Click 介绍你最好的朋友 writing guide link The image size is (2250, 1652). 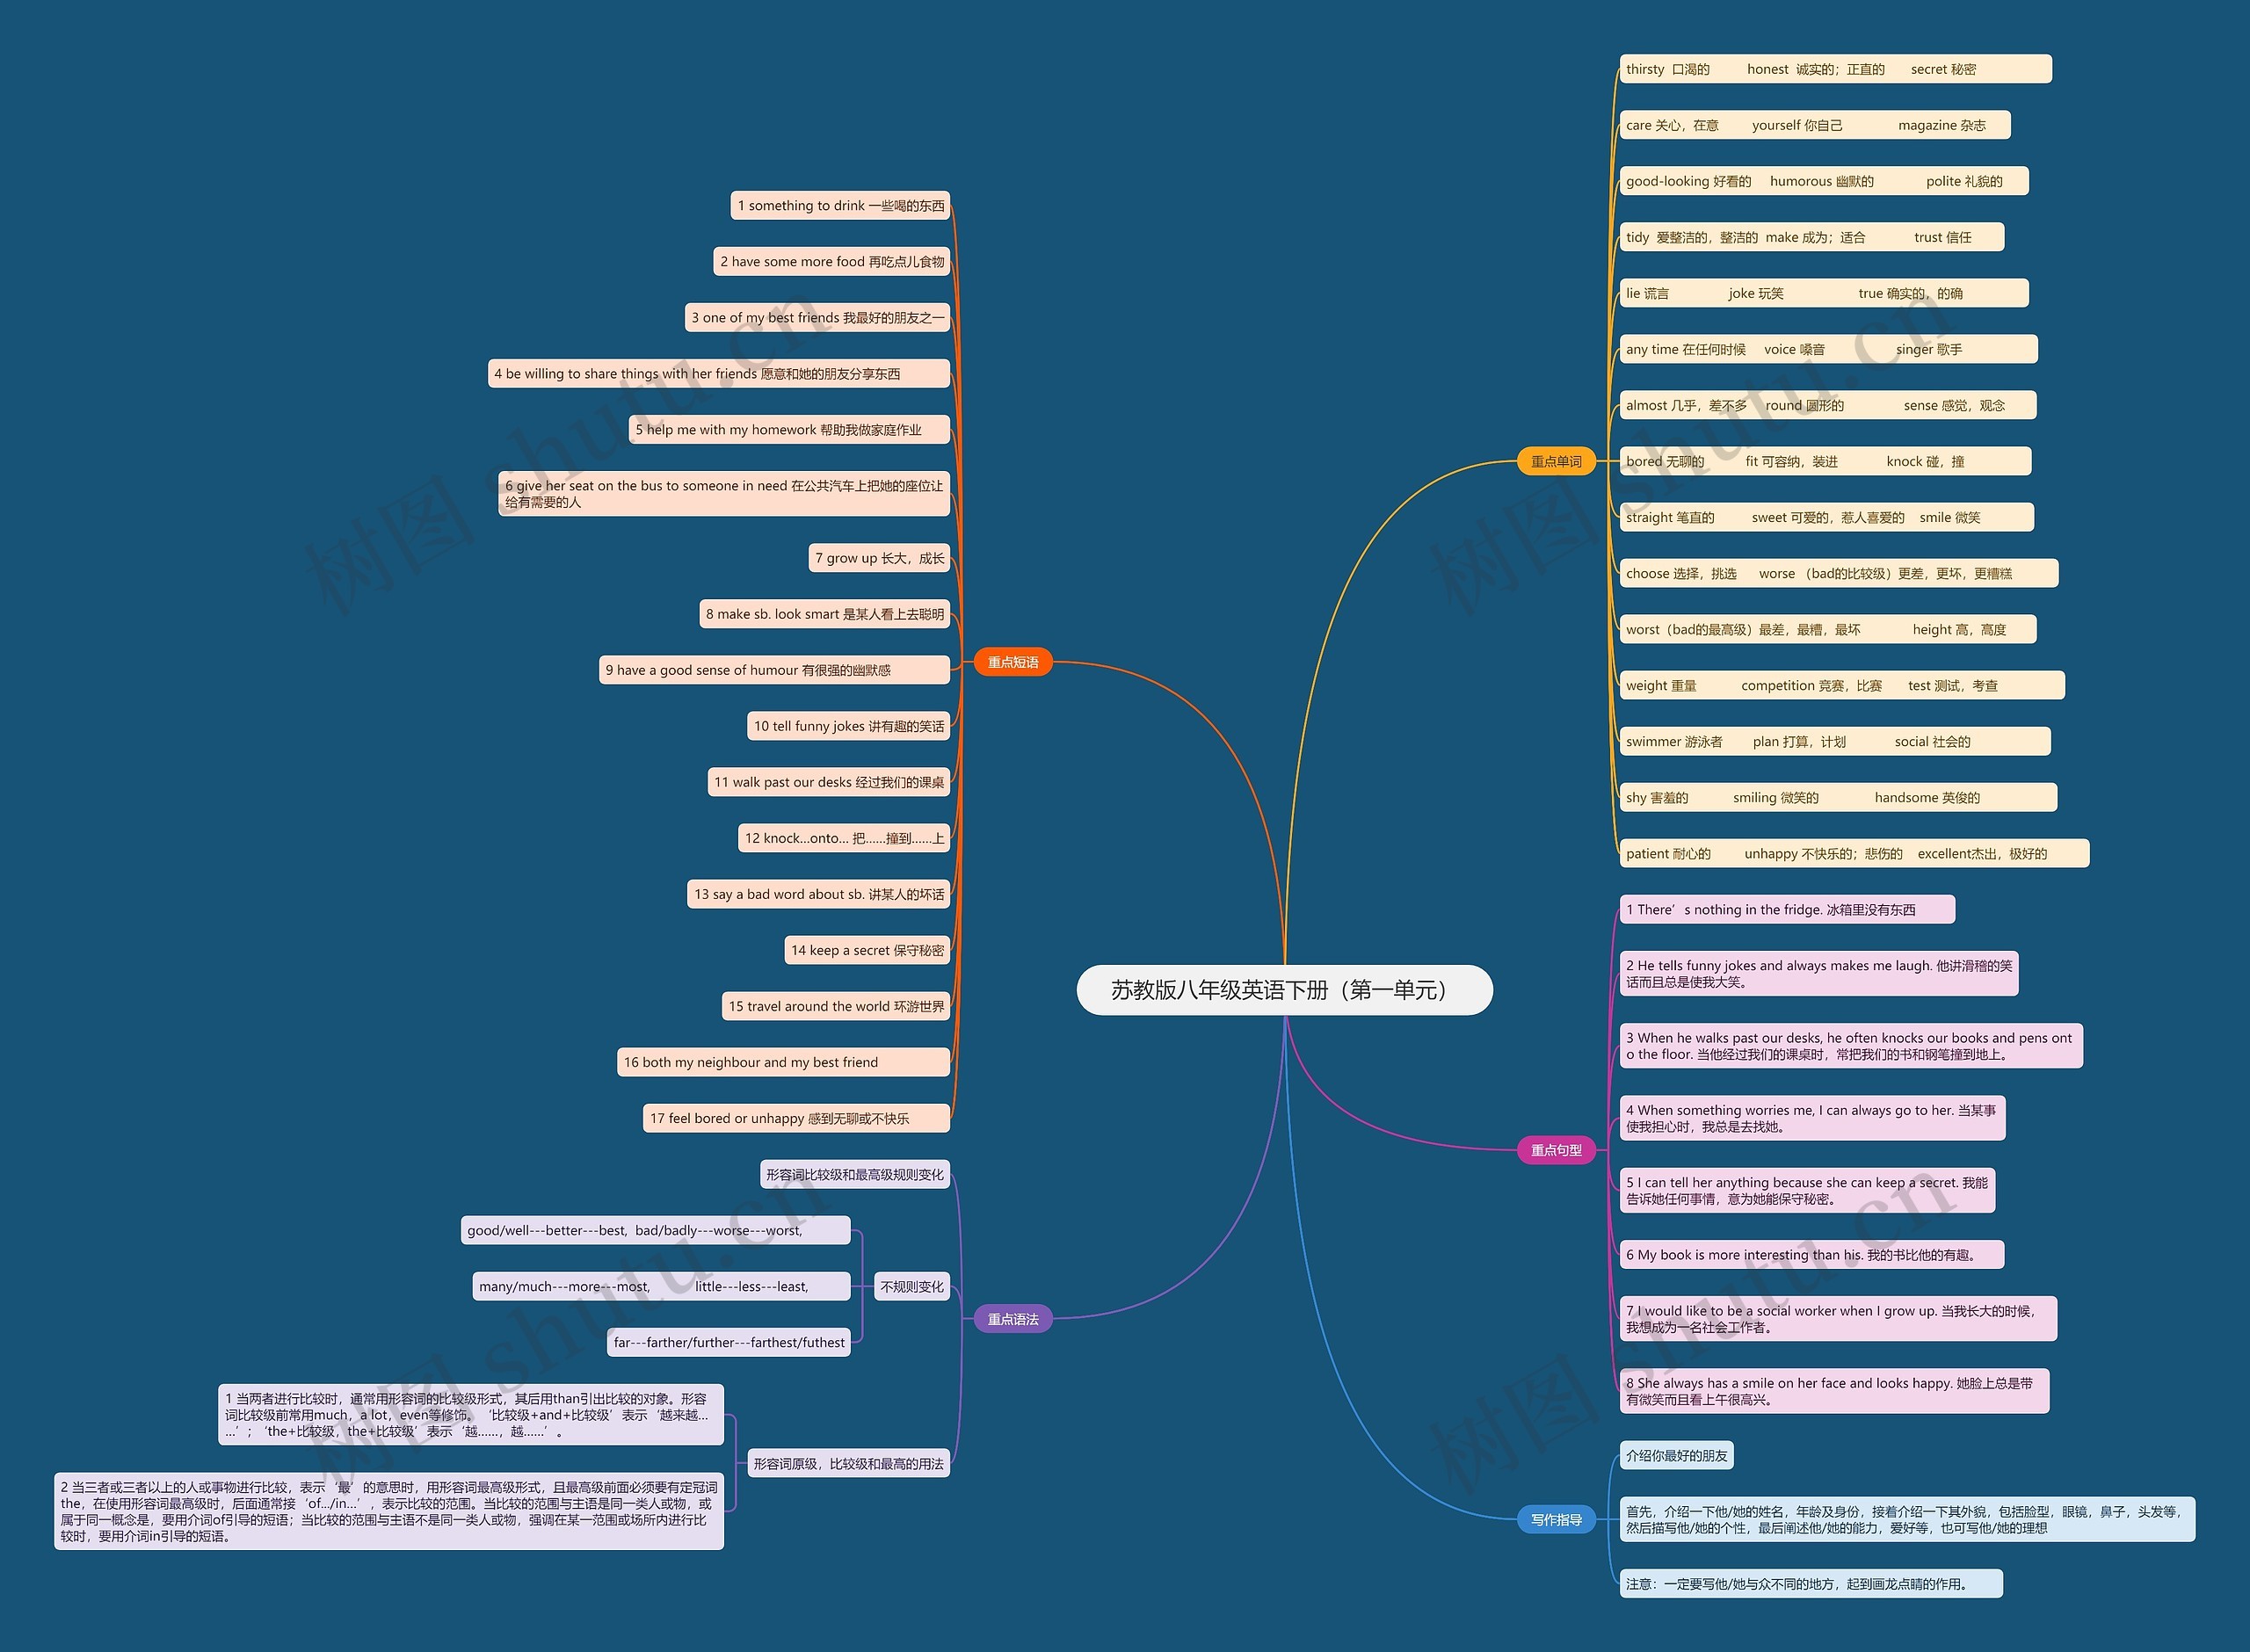click(1687, 1454)
